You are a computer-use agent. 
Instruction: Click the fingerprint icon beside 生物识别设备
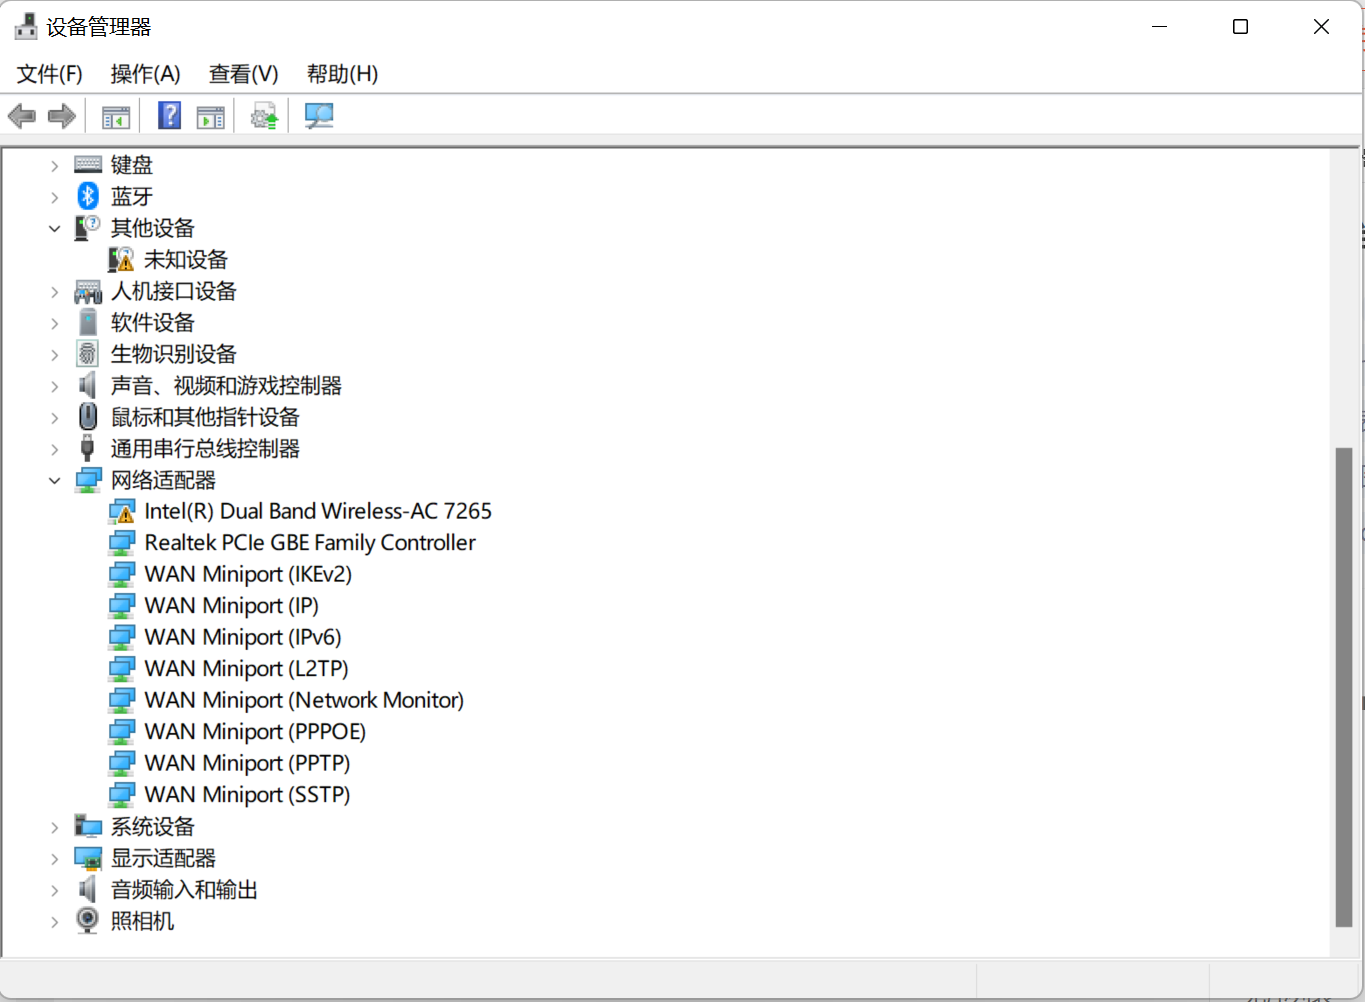[88, 354]
